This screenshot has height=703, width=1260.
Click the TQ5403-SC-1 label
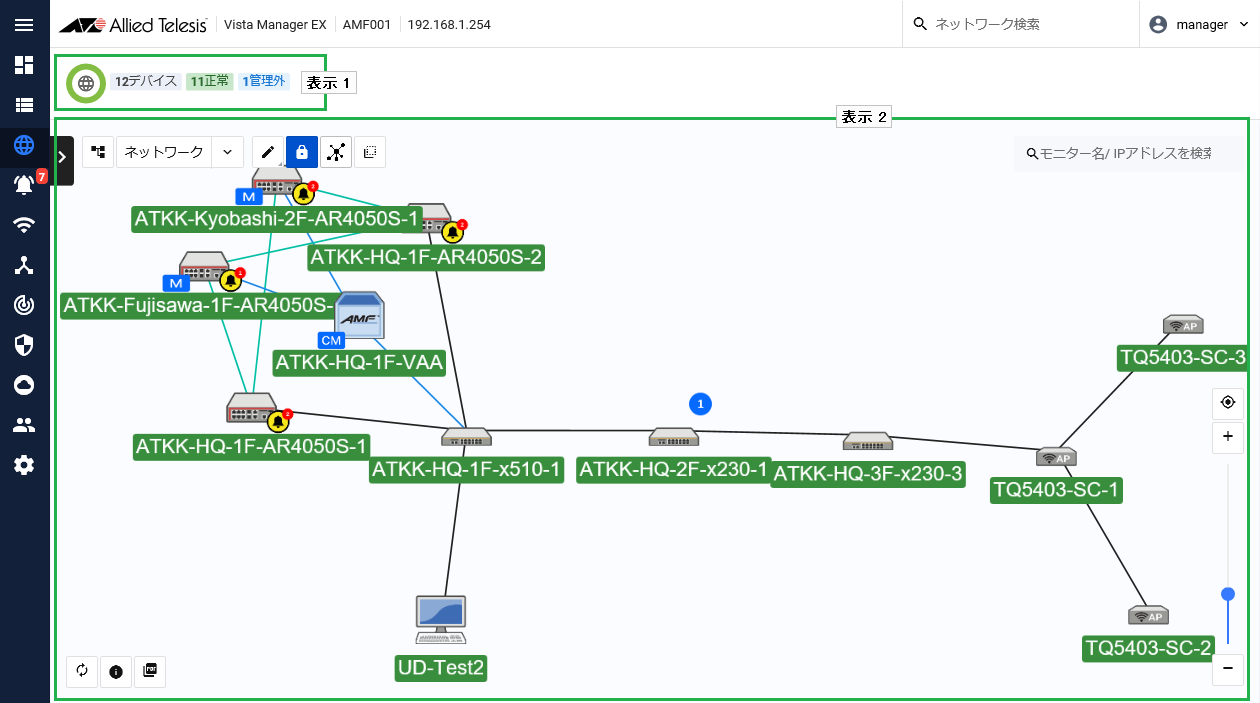1056,490
